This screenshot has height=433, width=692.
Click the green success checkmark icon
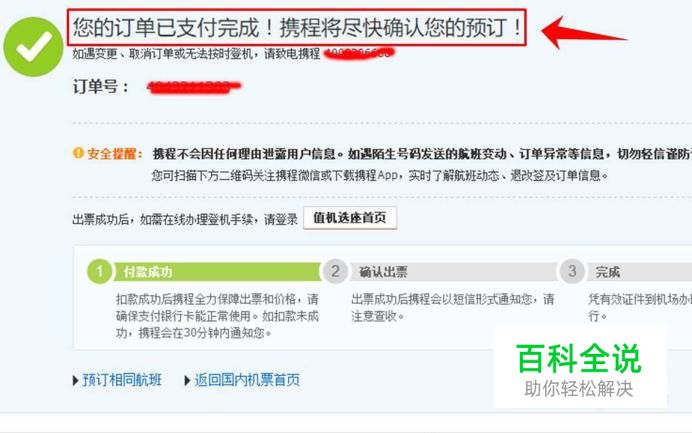click(x=33, y=47)
